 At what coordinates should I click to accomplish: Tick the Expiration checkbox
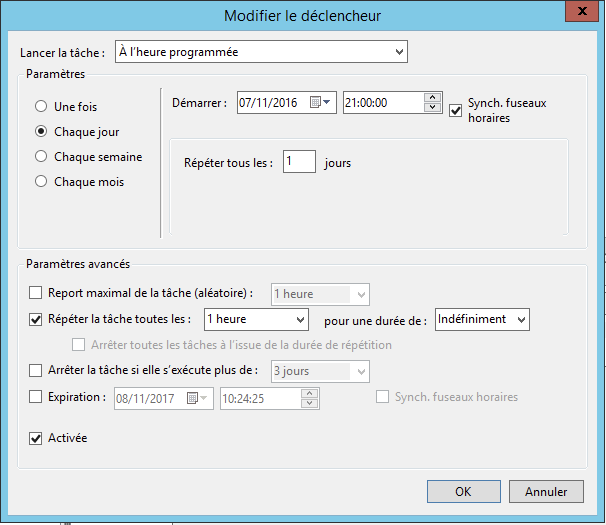coord(37,397)
